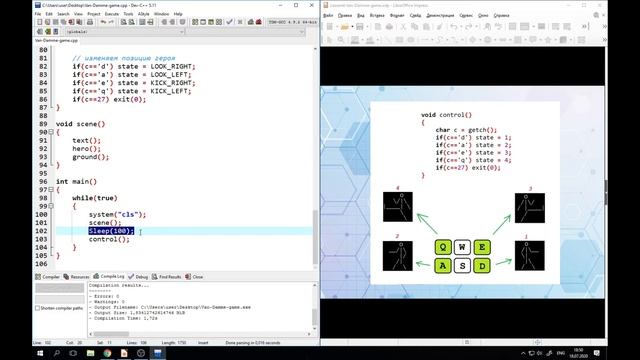The image size is (640, 360).
Task: Open the Windows Start menu
Action: [40, 353]
